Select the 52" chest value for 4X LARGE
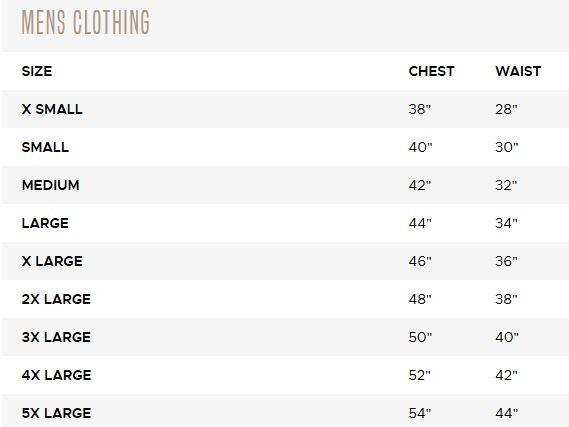 pyautogui.click(x=420, y=375)
